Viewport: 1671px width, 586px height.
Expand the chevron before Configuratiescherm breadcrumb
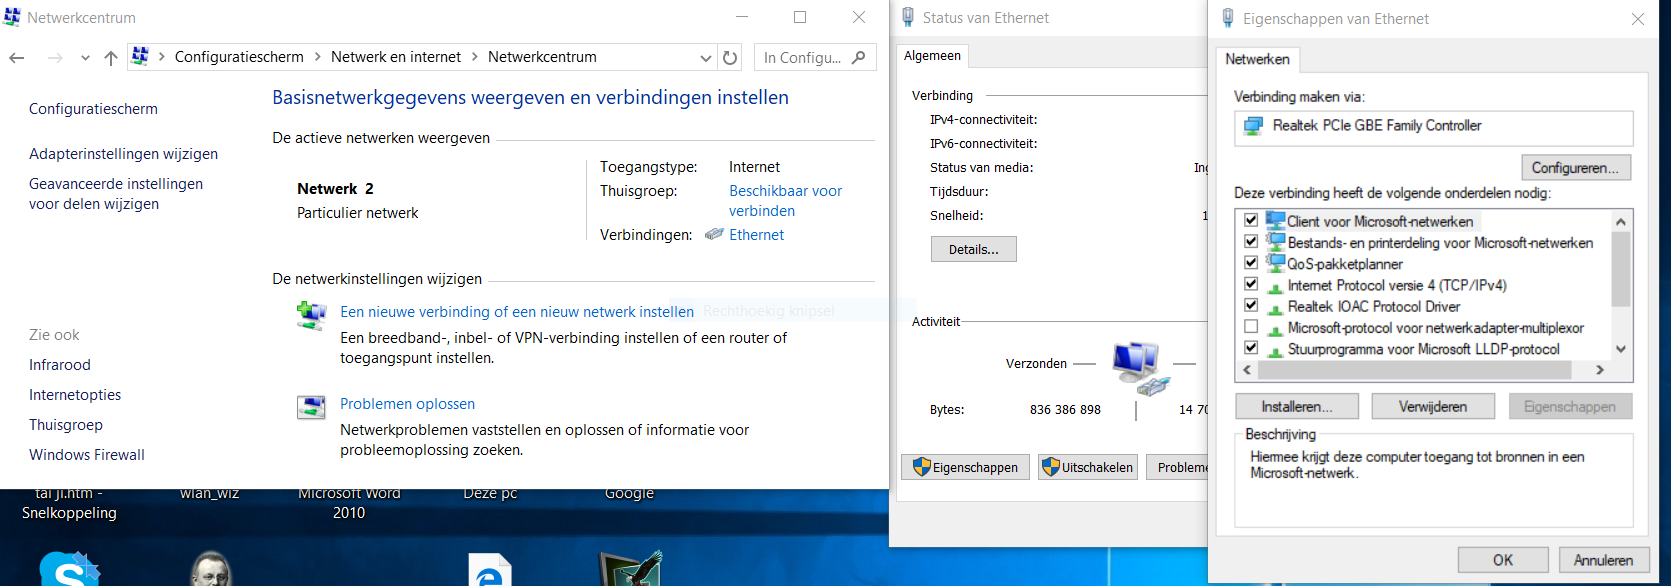tap(162, 57)
